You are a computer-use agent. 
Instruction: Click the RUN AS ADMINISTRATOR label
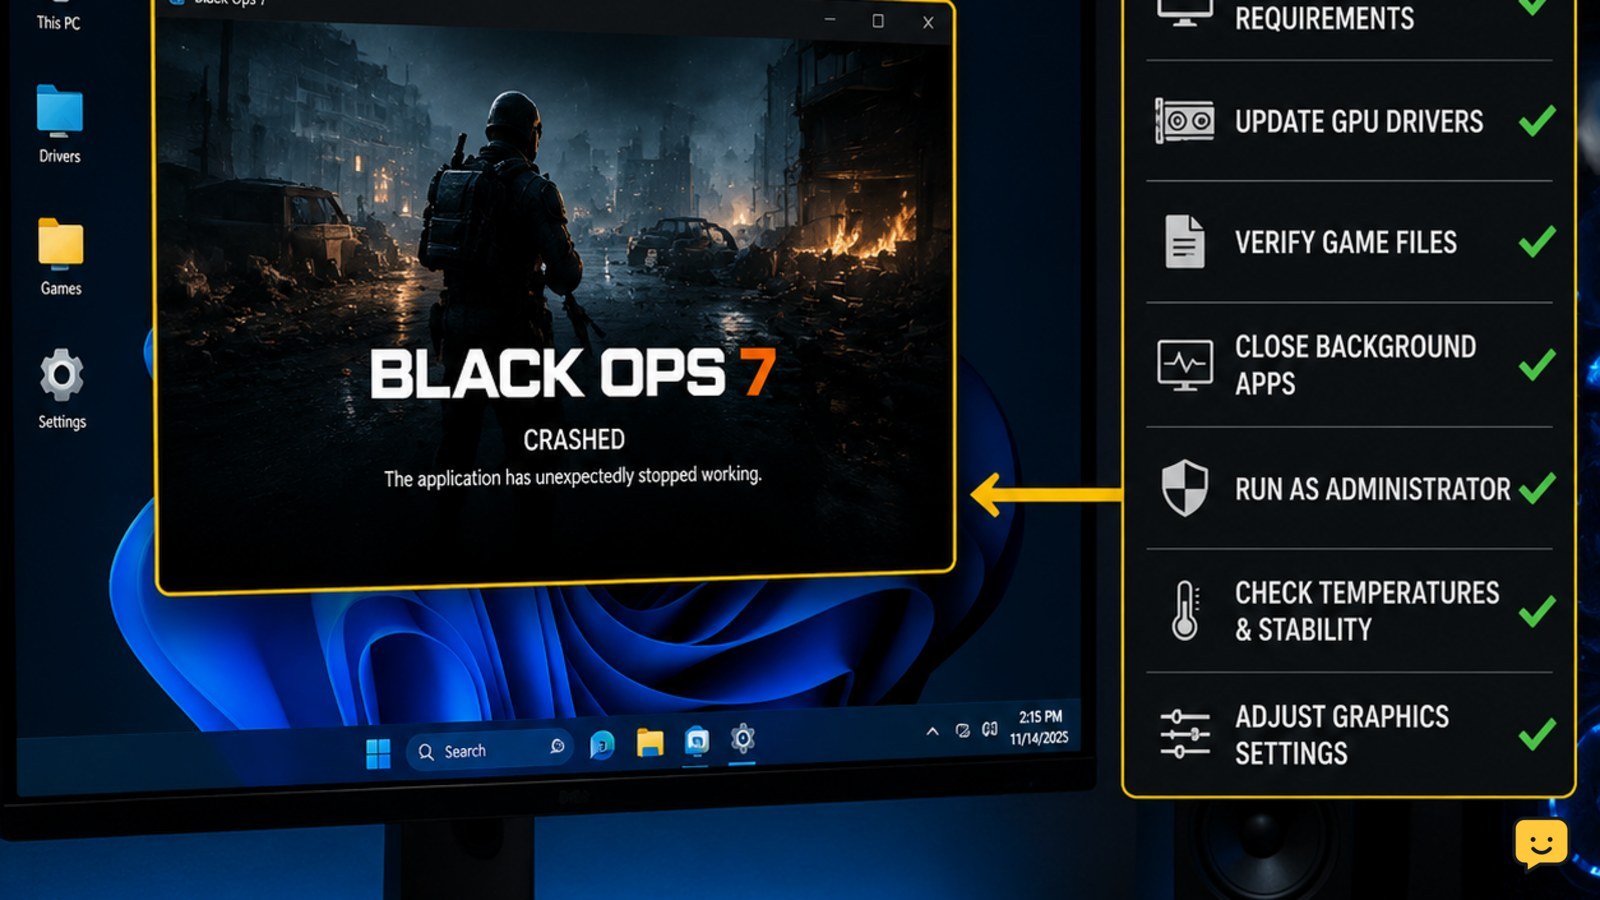tap(1372, 489)
